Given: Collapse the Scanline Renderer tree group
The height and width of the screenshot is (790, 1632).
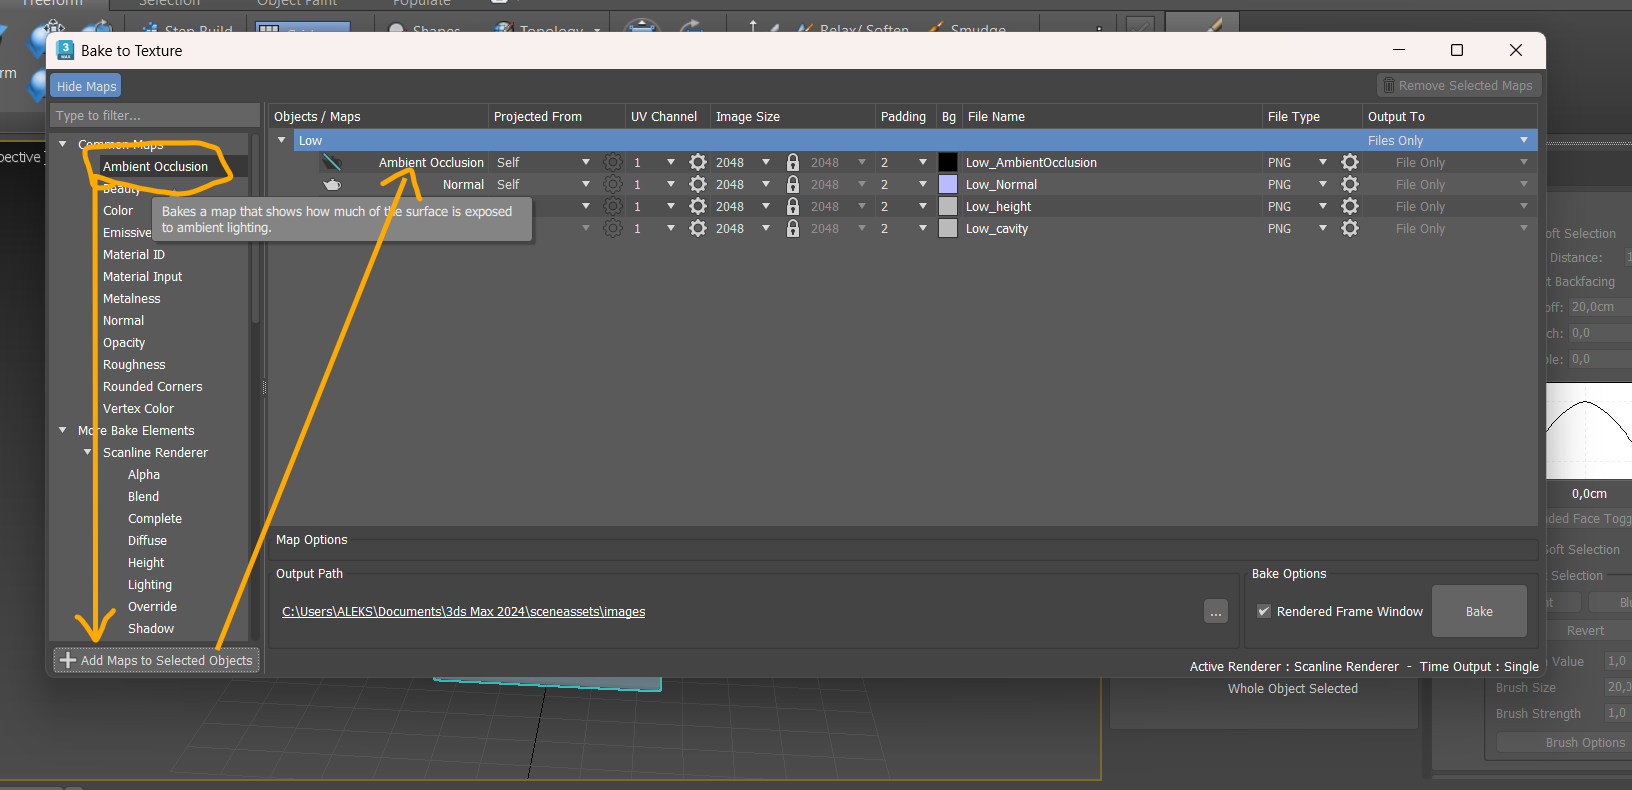Looking at the screenshot, I should [x=88, y=453].
